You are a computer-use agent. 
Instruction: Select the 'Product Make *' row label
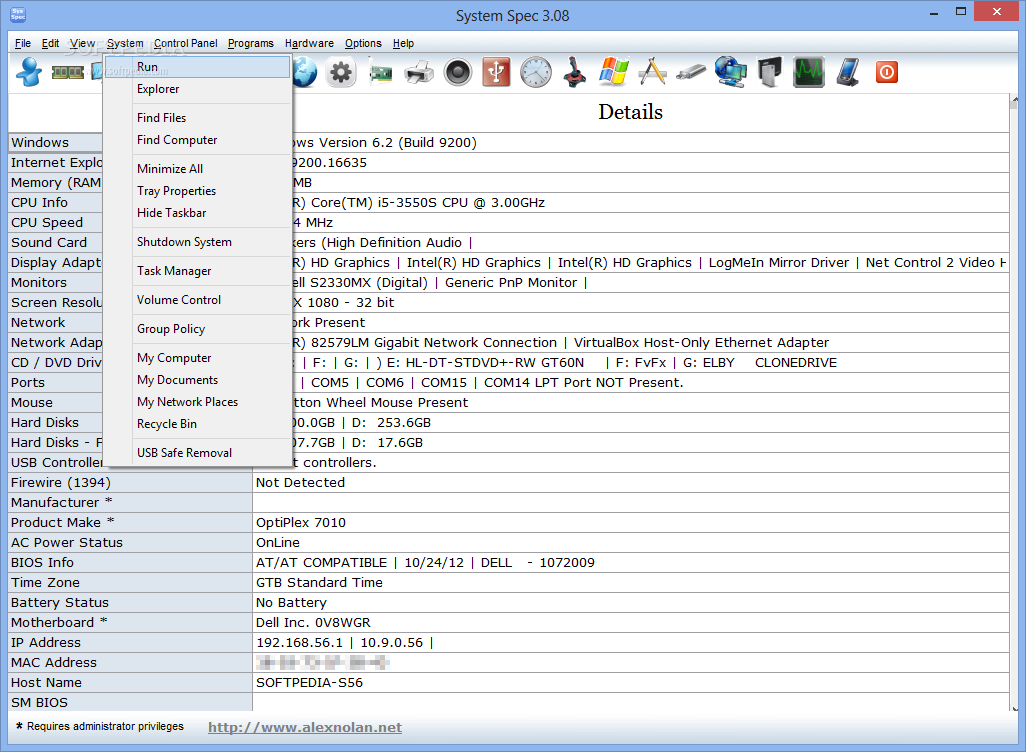pos(131,522)
